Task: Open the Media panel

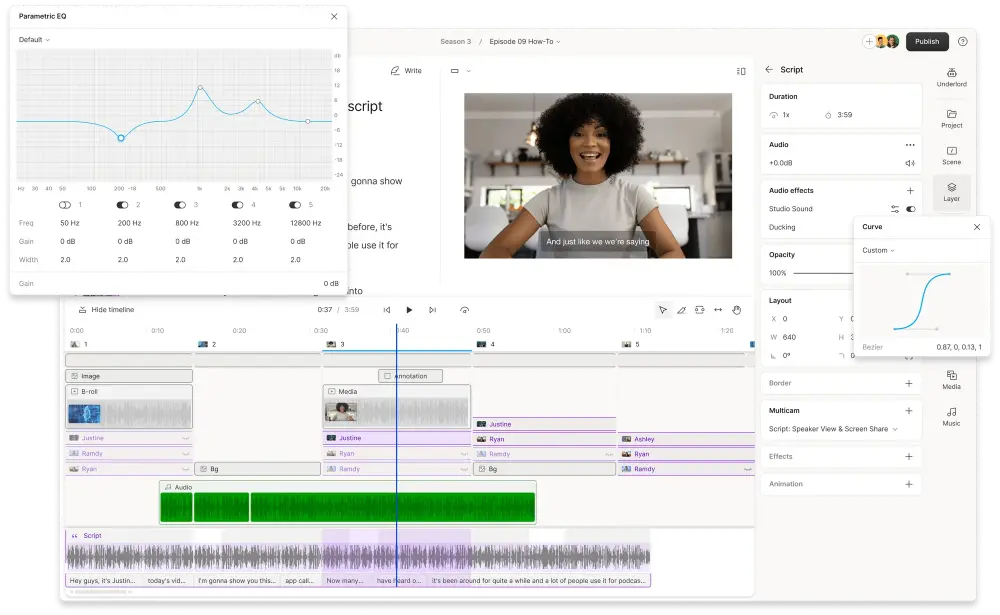Action: coord(951,378)
